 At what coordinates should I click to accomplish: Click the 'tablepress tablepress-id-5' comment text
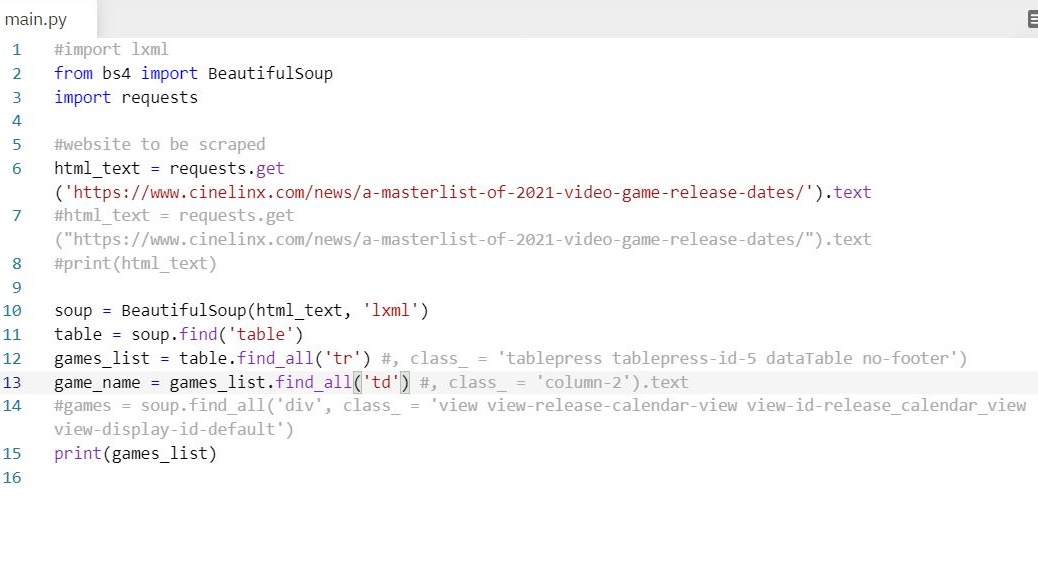coord(630,359)
